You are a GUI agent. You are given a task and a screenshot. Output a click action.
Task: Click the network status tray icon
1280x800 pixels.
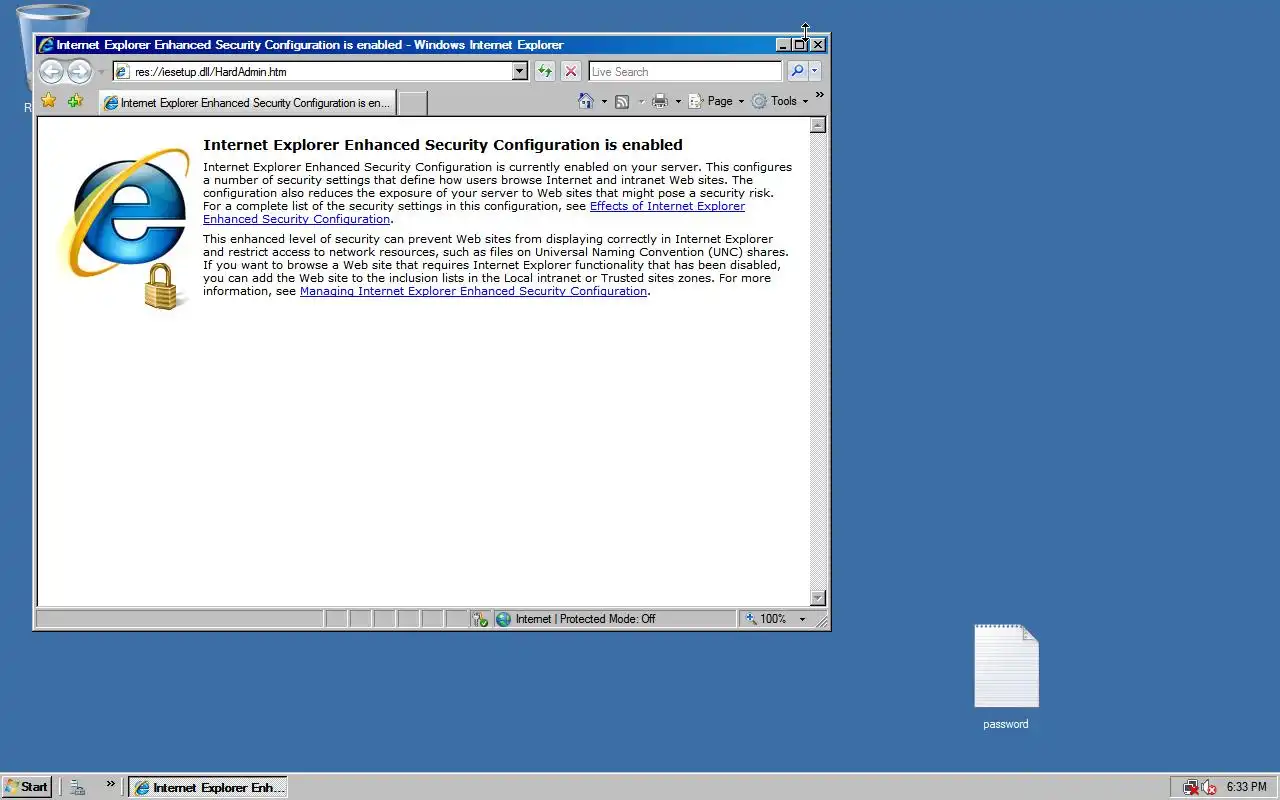tap(1190, 787)
